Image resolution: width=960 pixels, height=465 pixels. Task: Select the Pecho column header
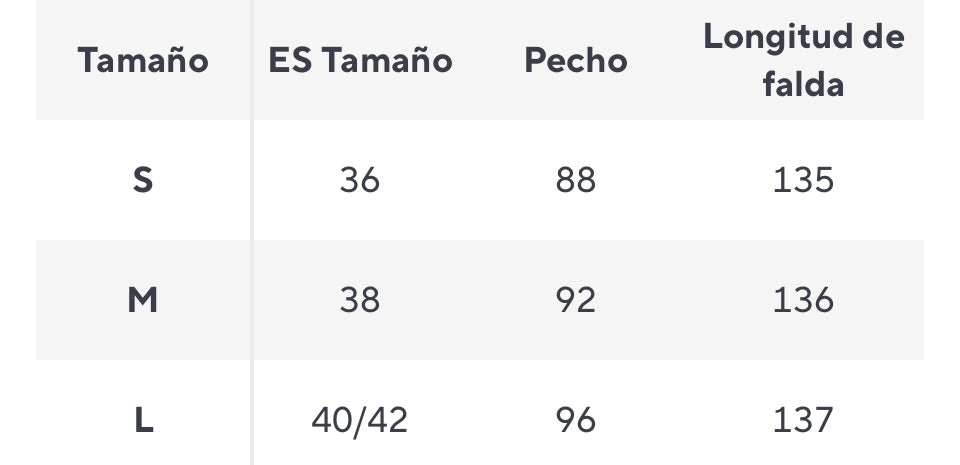(x=576, y=61)
